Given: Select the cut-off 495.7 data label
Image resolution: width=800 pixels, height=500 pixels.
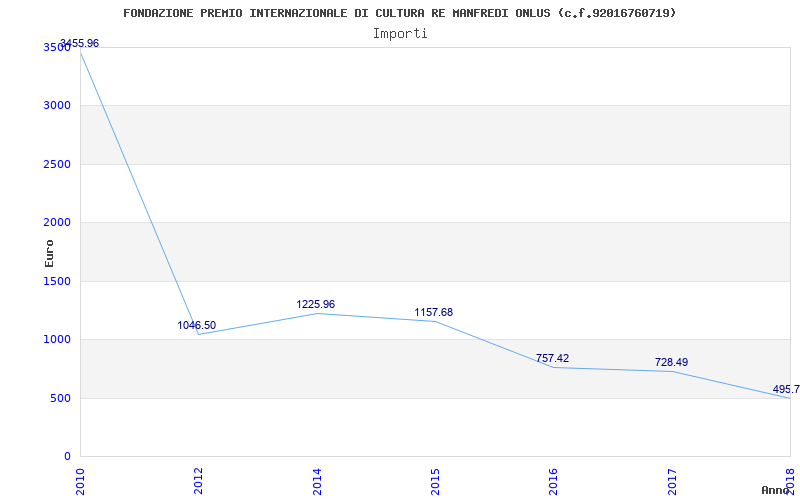Looking at the screenshot, I should pyautogui.click(x=786, y=389).
